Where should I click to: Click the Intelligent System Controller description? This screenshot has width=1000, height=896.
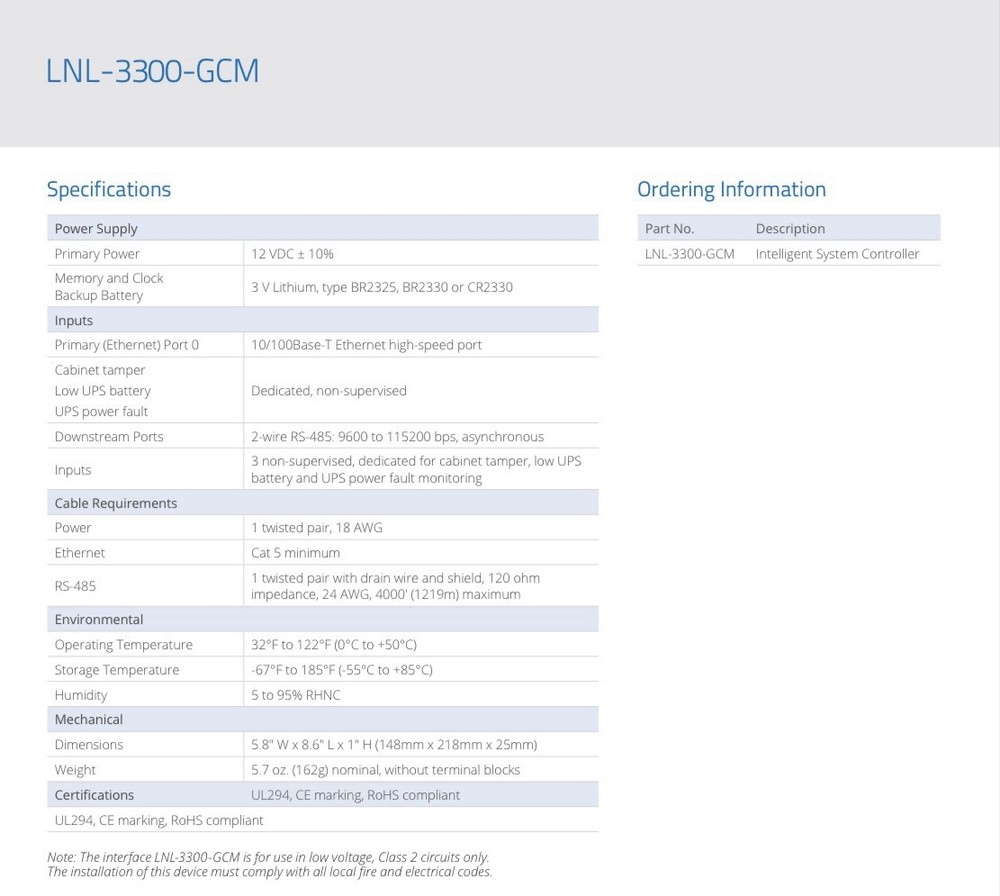837,254
